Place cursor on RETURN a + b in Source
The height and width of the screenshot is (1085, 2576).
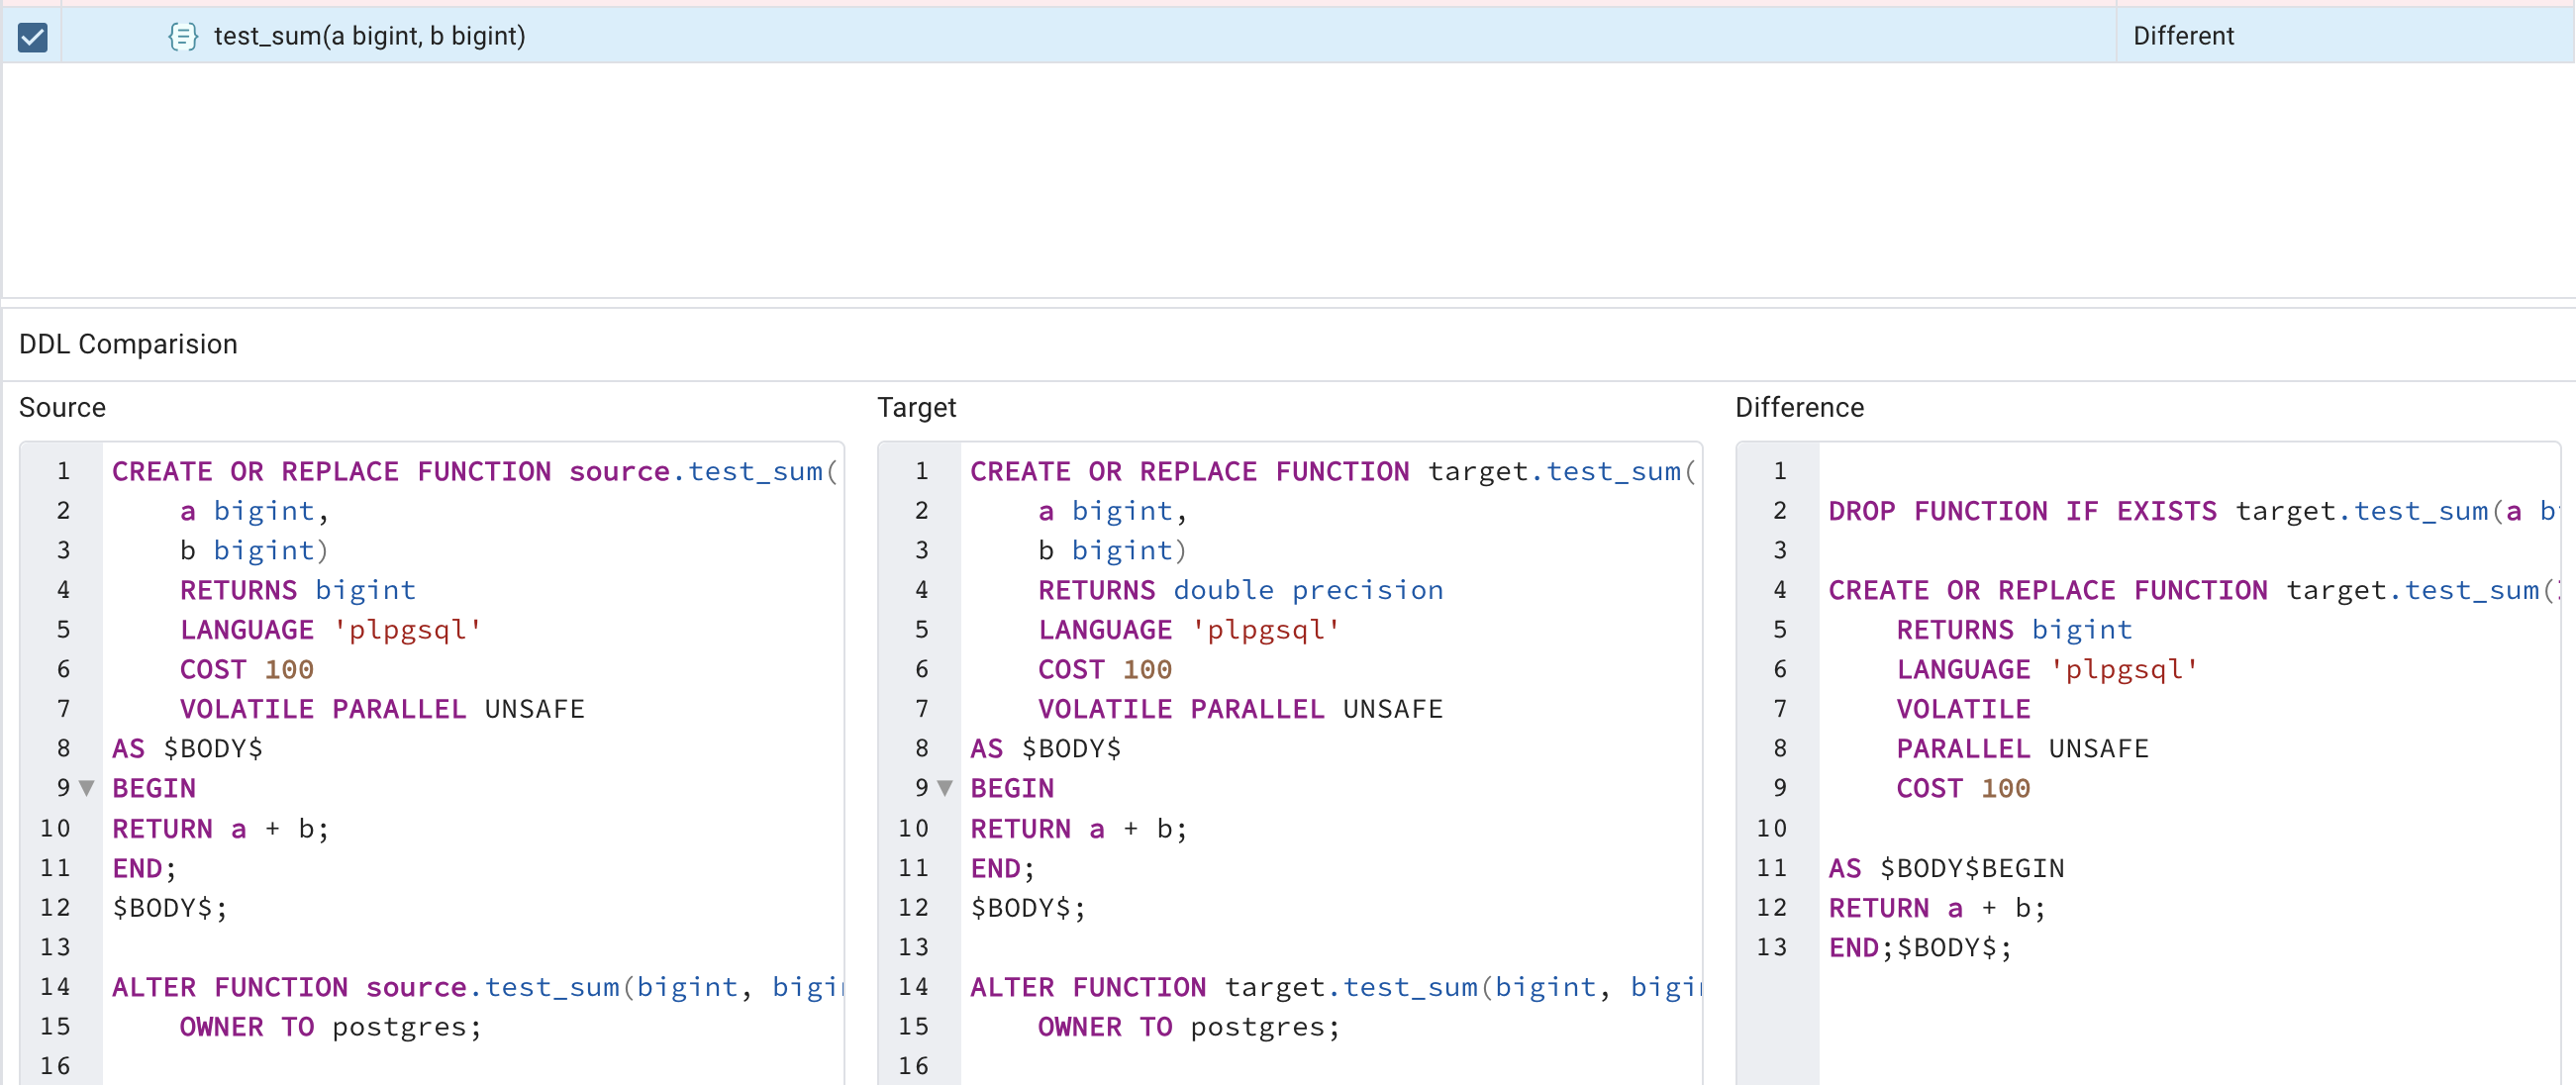click(x=220, y=828)
